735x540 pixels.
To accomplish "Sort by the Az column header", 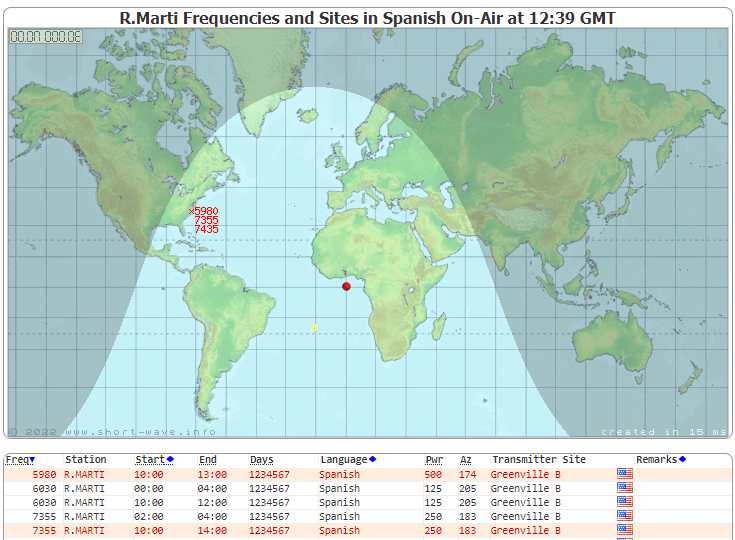I will click(x=465, y=460).
